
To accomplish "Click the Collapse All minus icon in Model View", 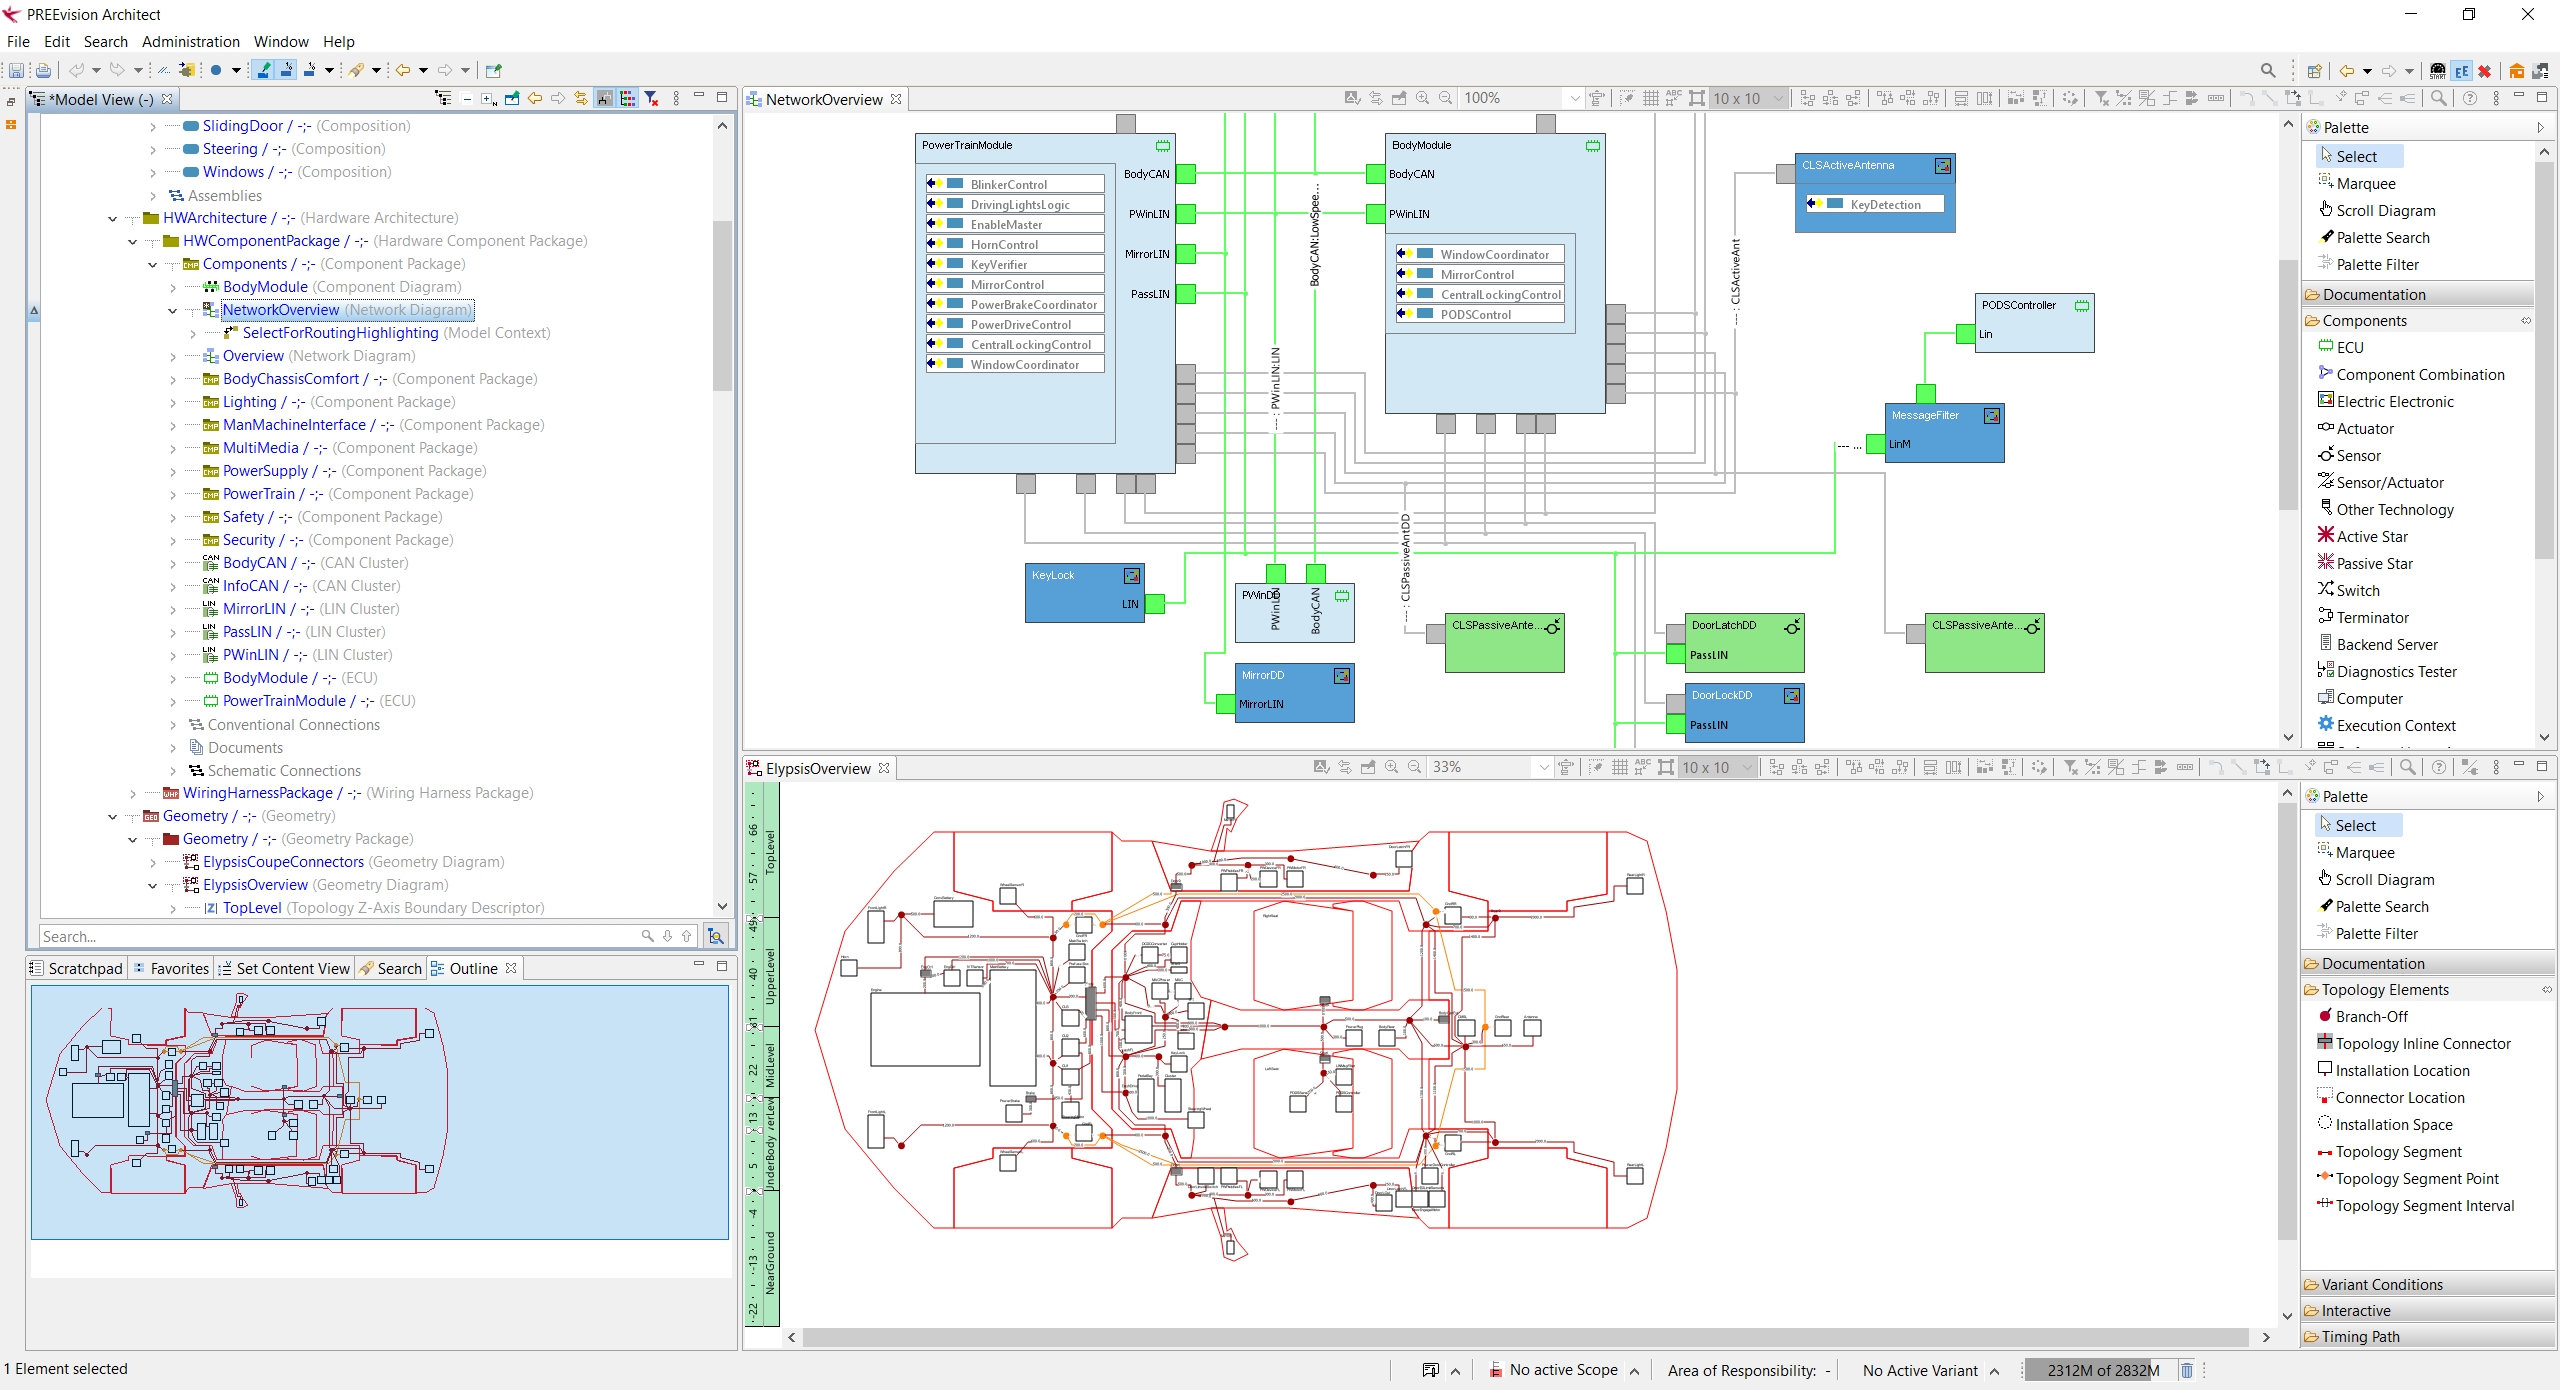I will (x=467, y=98).
